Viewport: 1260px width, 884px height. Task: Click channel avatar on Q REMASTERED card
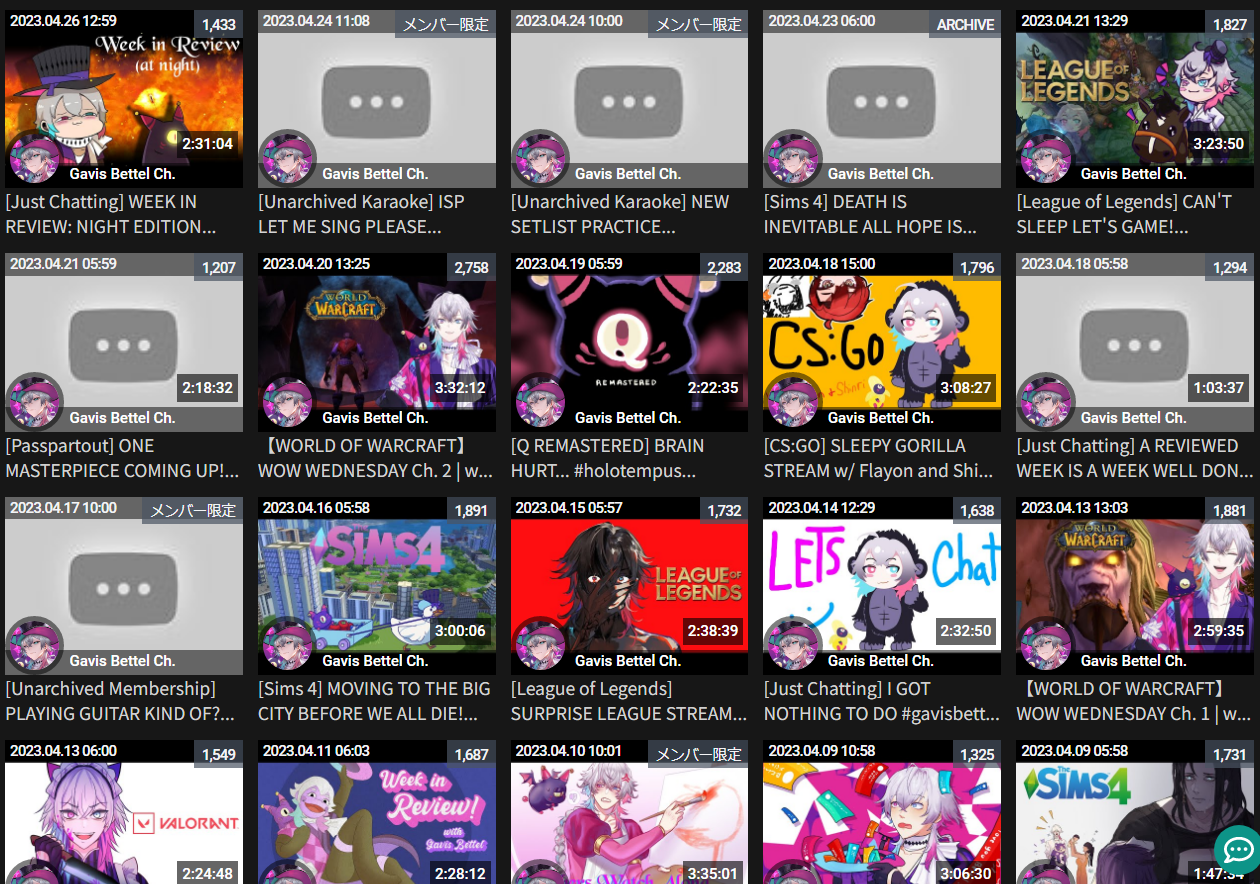[x=541, y=402]
